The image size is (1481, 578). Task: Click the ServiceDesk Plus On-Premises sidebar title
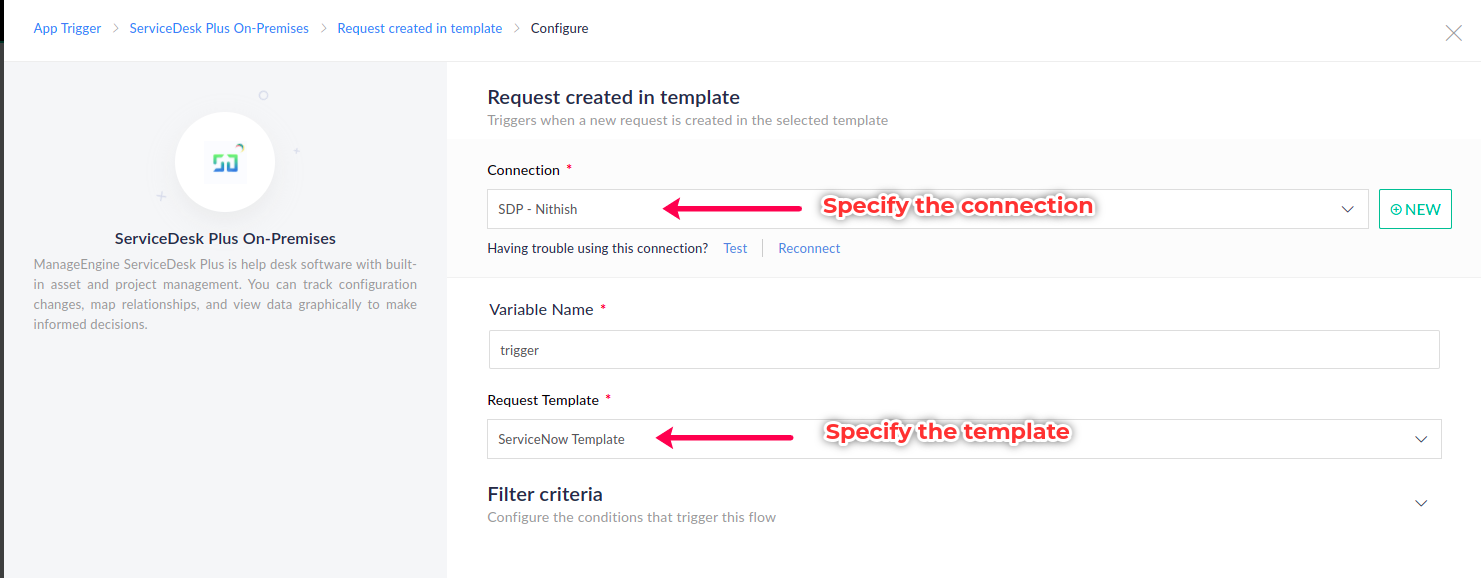(225, 239)
